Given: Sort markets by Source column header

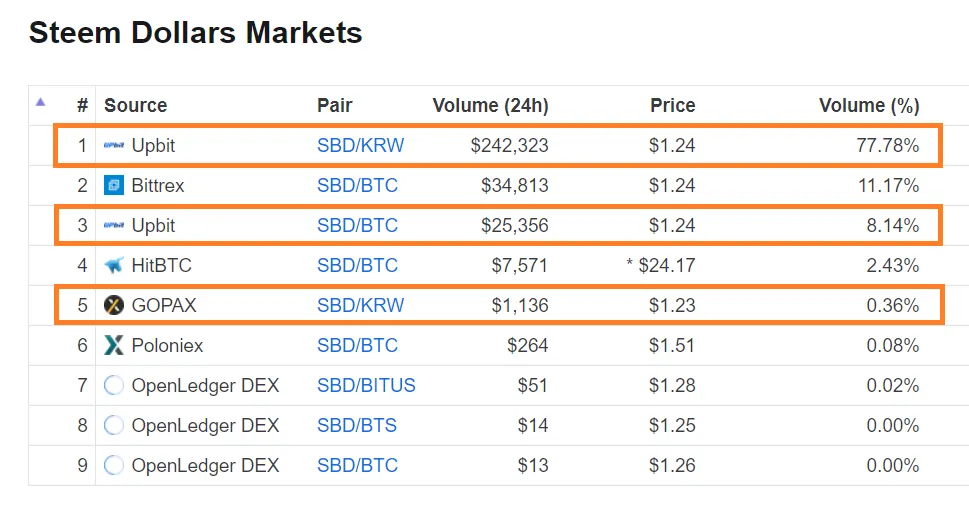Looking at the screenshot, I should (135, 105).
